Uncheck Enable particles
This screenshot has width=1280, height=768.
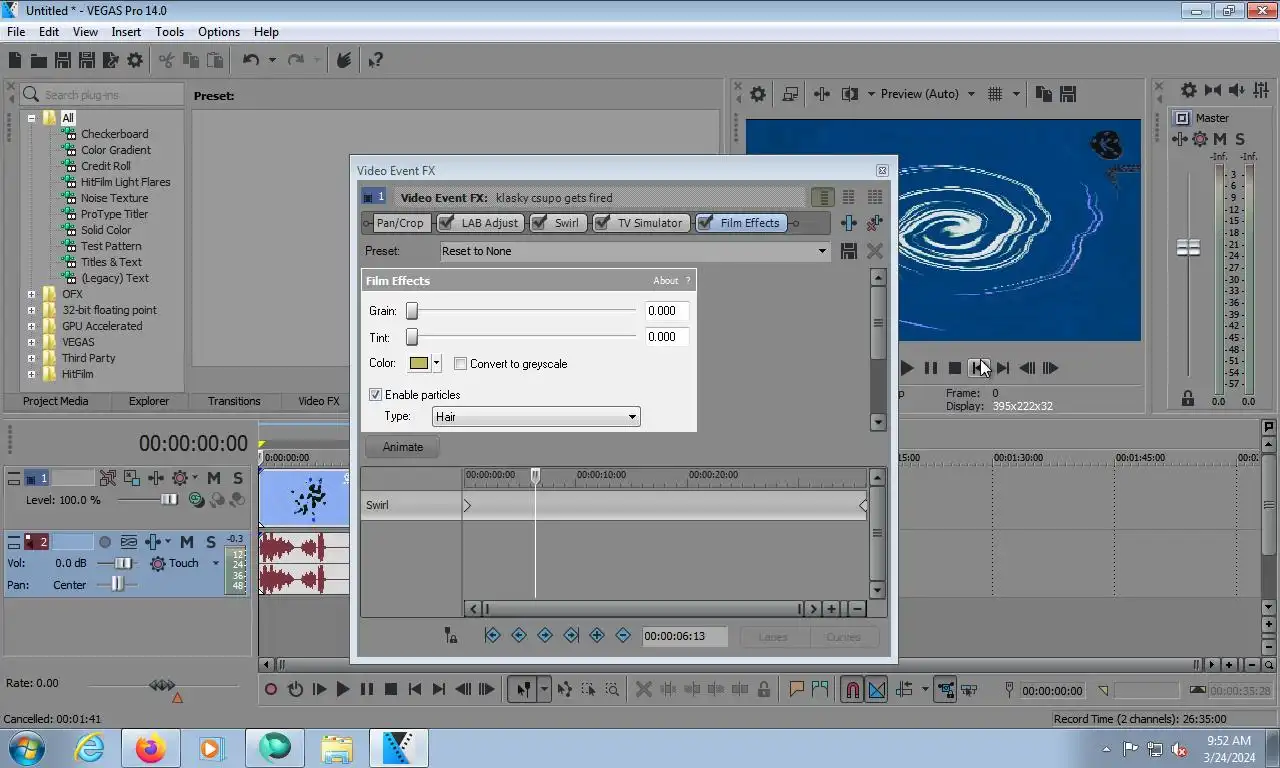(376, 395)
